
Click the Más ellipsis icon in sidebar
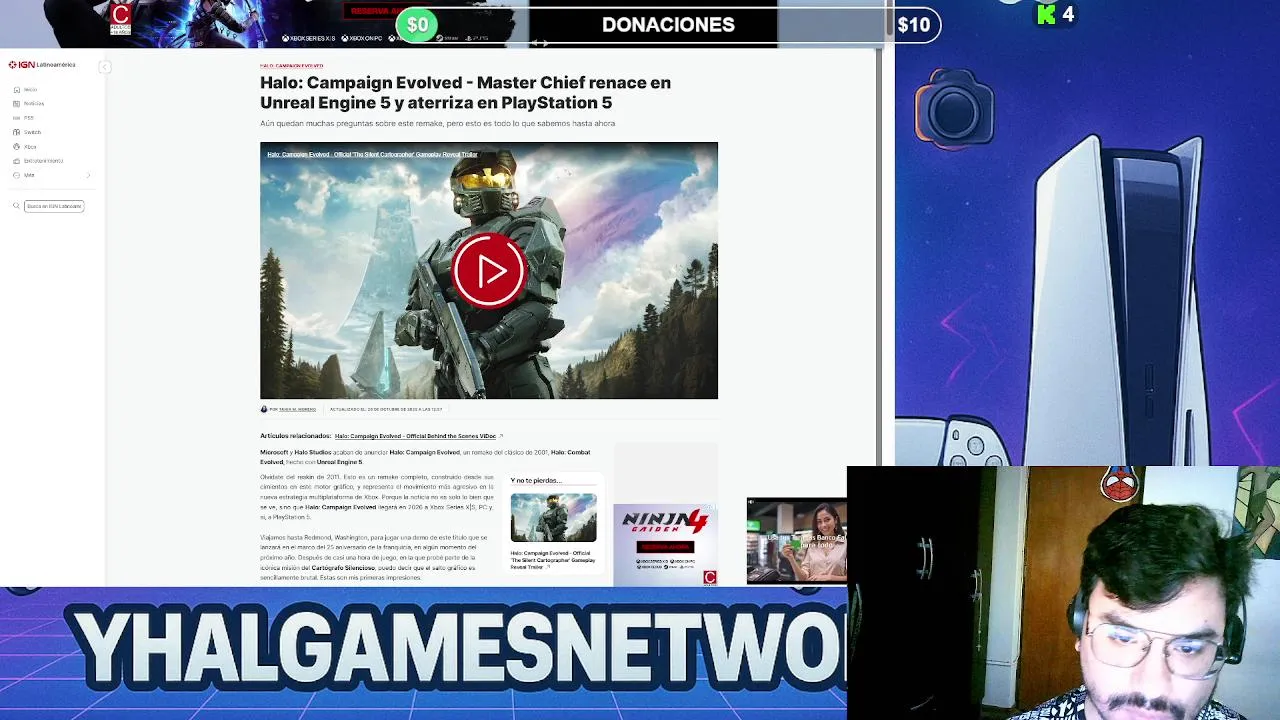[16, 175]
